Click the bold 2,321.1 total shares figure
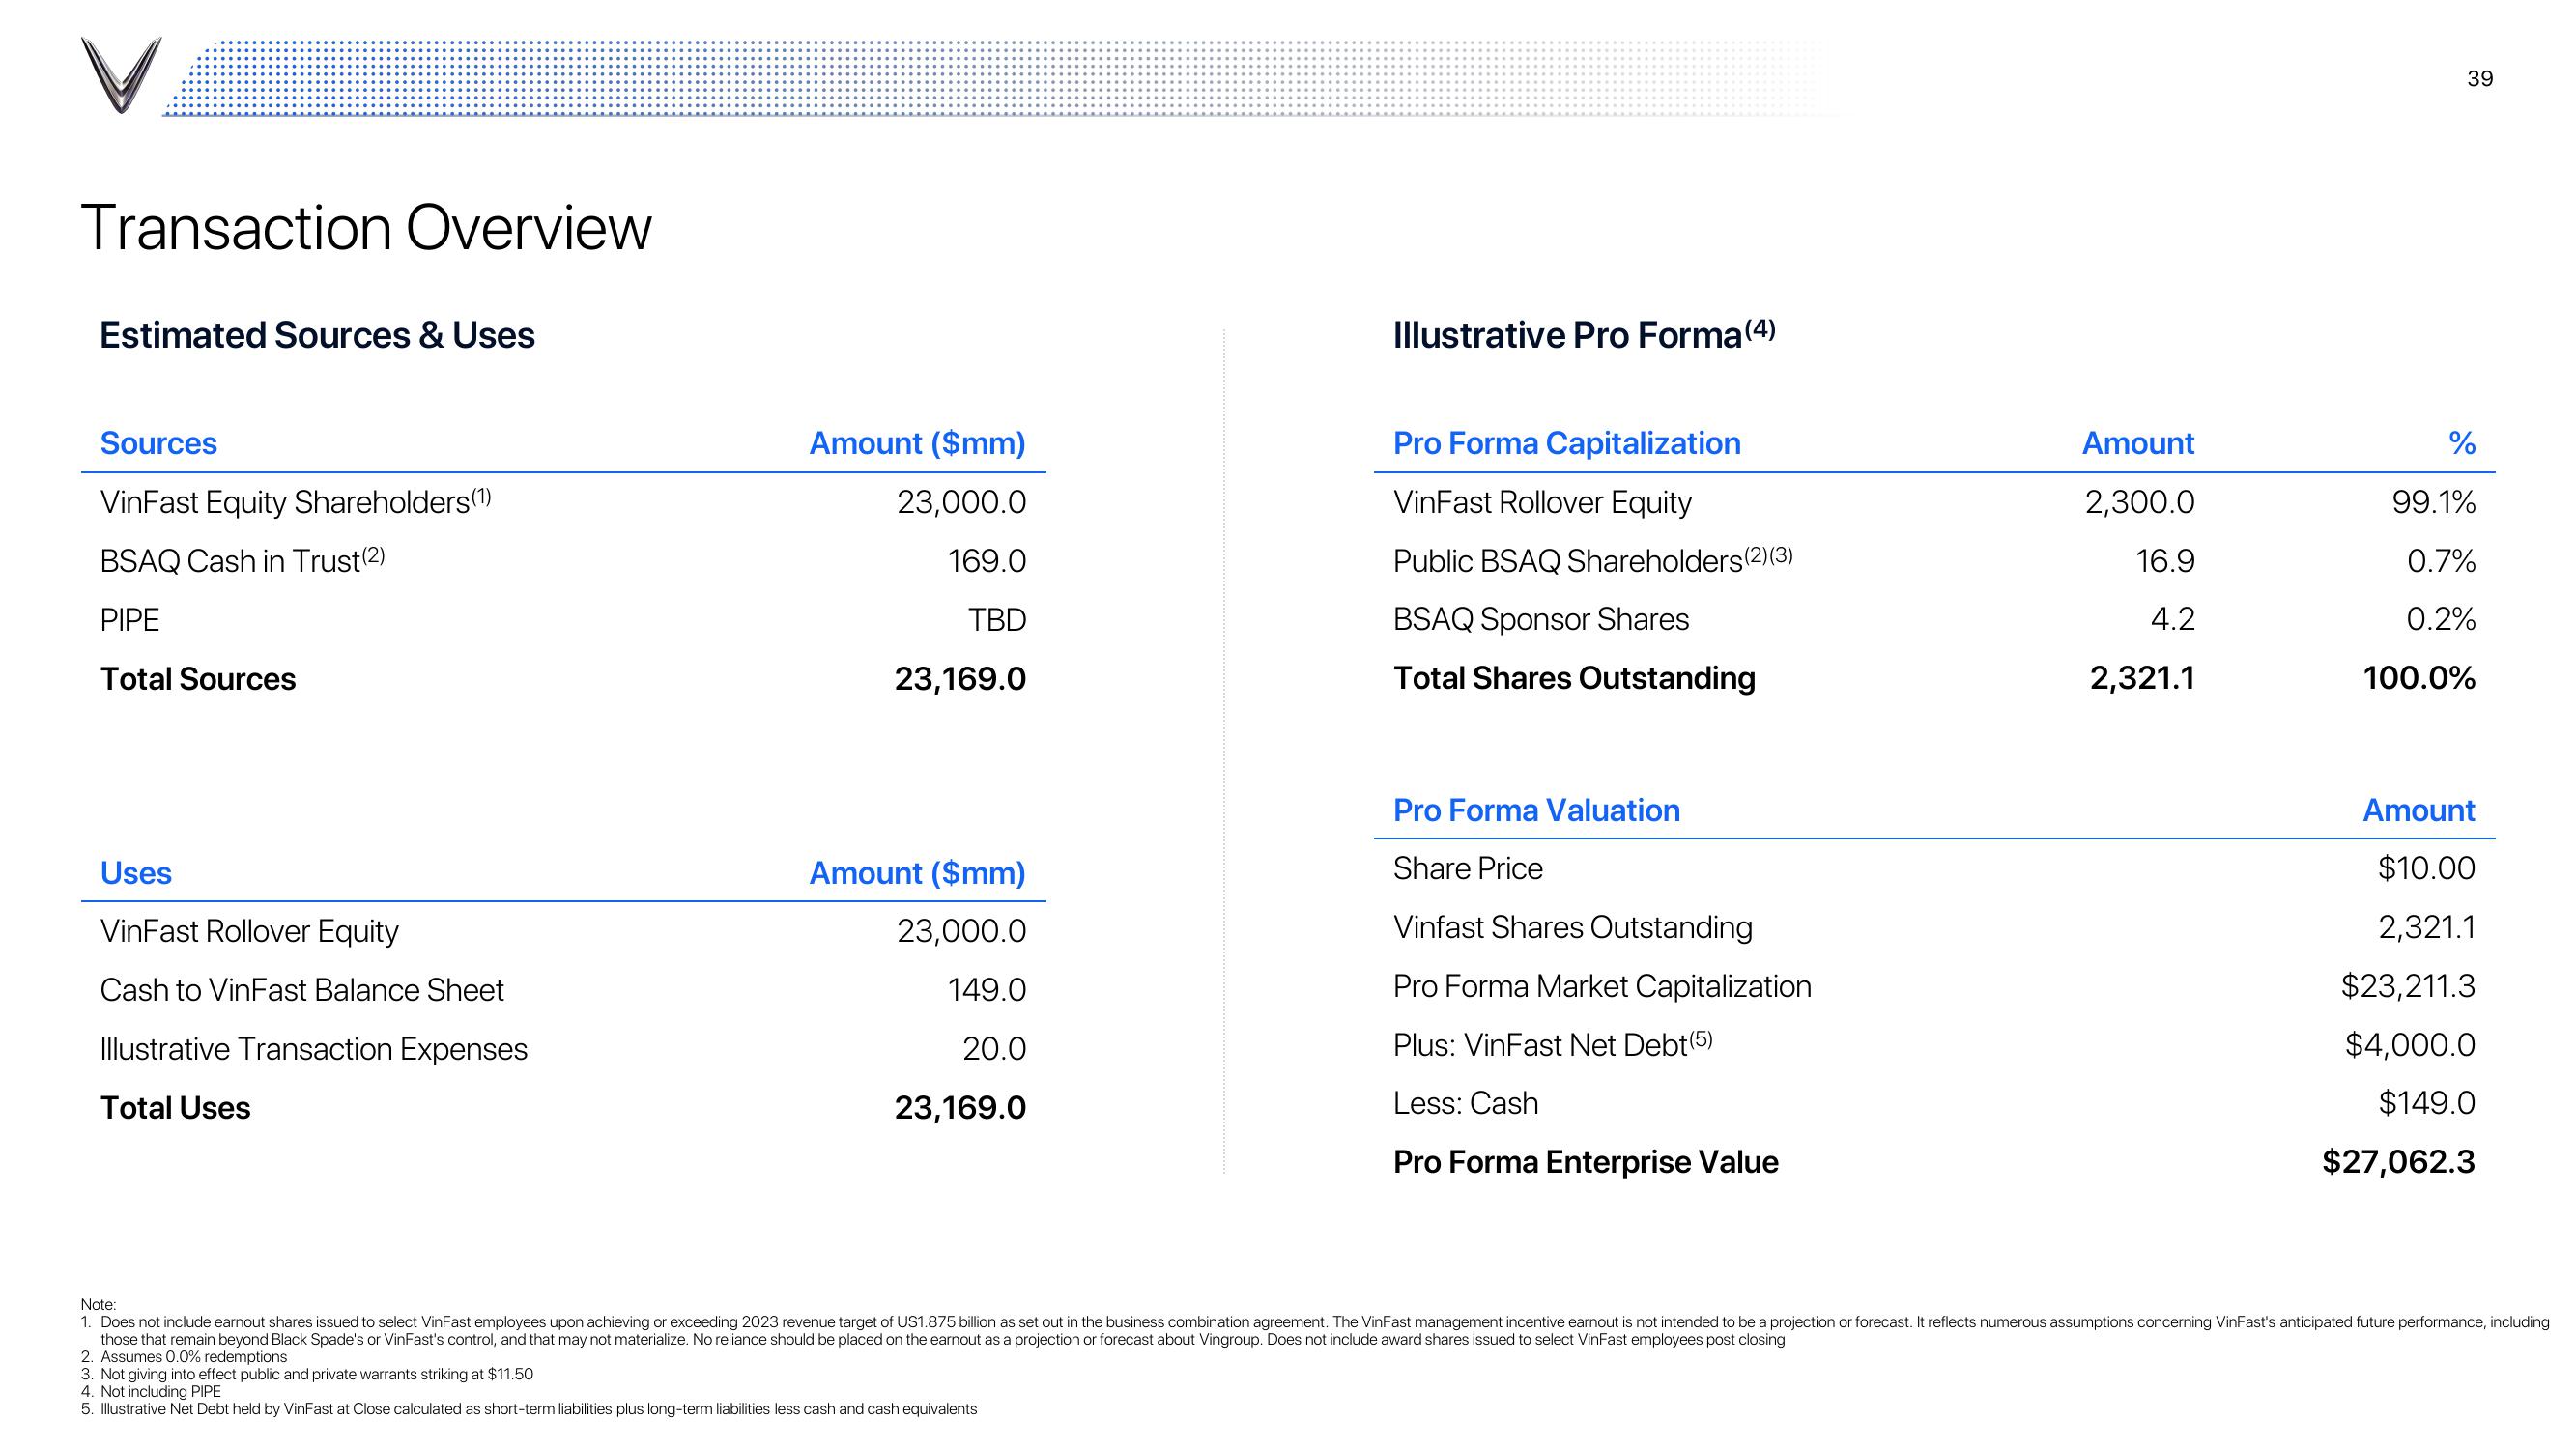The width and height of the screenshot is (2576, 1449). coord(2142,678)
